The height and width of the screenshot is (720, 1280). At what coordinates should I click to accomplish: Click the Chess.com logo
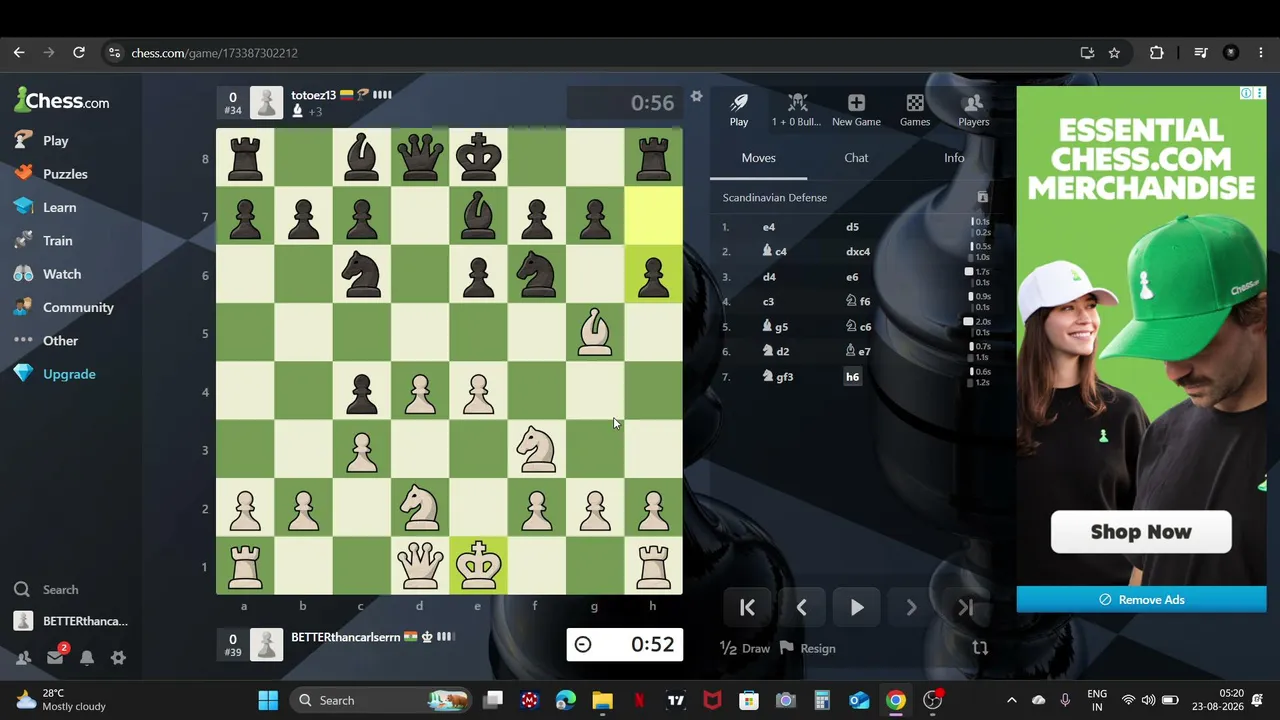click(62, 100)
